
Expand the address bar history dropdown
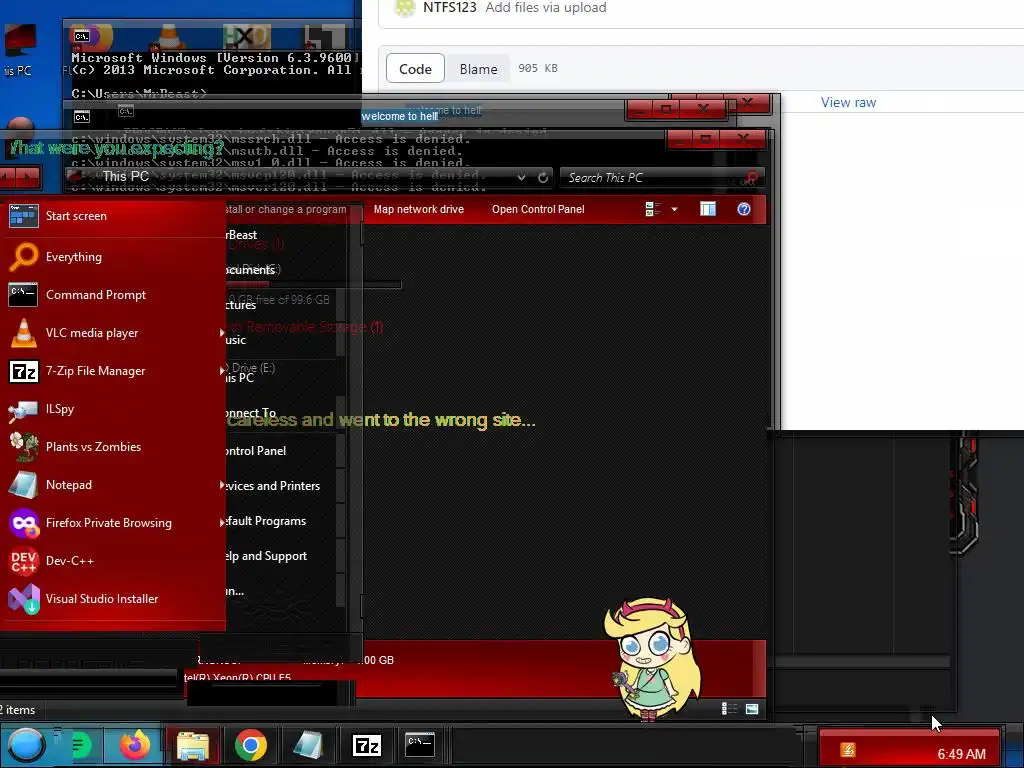point(521,178)
